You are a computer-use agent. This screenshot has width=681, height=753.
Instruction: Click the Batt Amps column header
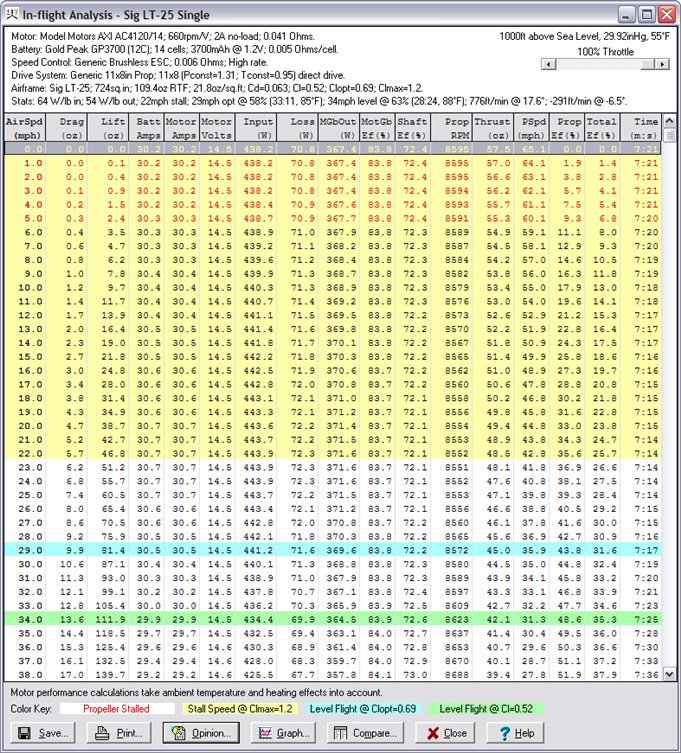(x=146, y=128)
